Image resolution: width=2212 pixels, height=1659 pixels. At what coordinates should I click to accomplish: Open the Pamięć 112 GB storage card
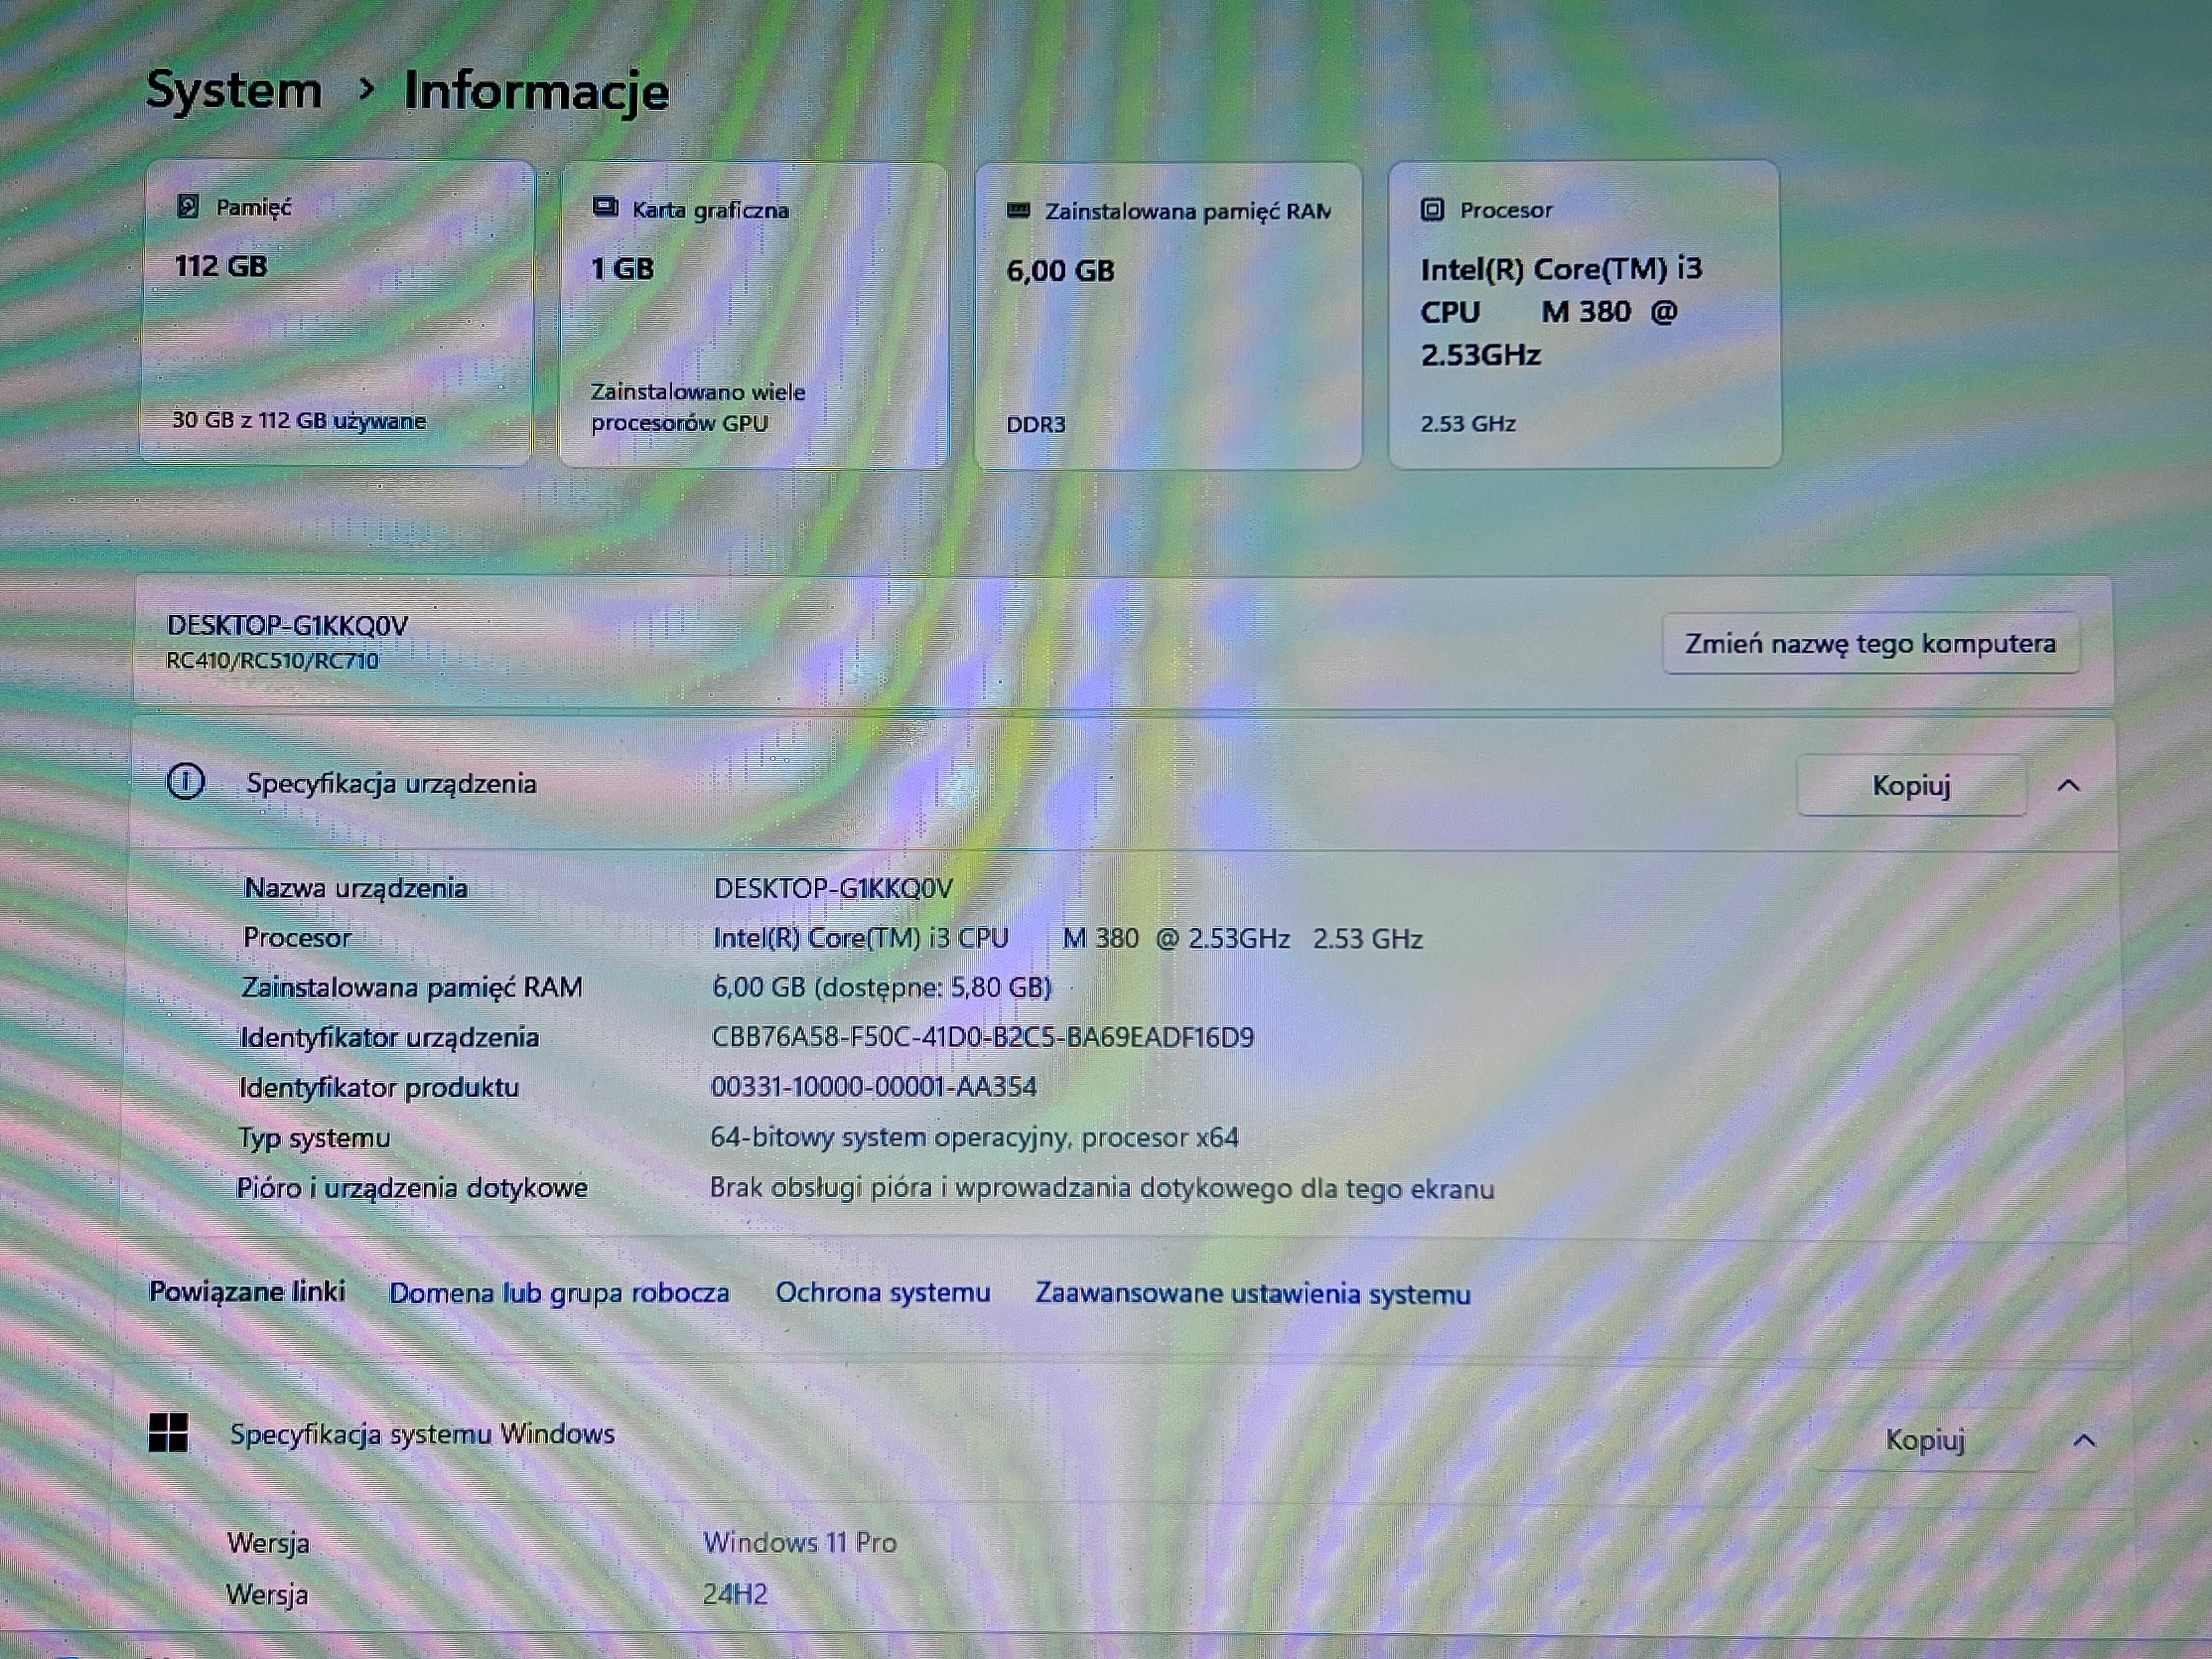[337, 313]
